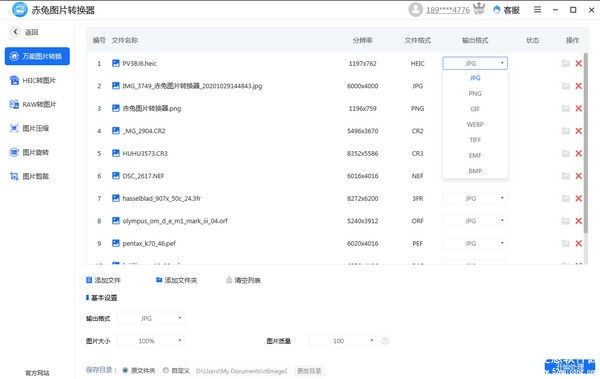600x379 pixels.
Task: Click the 添加文件 add file button
Action: (103, 280)
